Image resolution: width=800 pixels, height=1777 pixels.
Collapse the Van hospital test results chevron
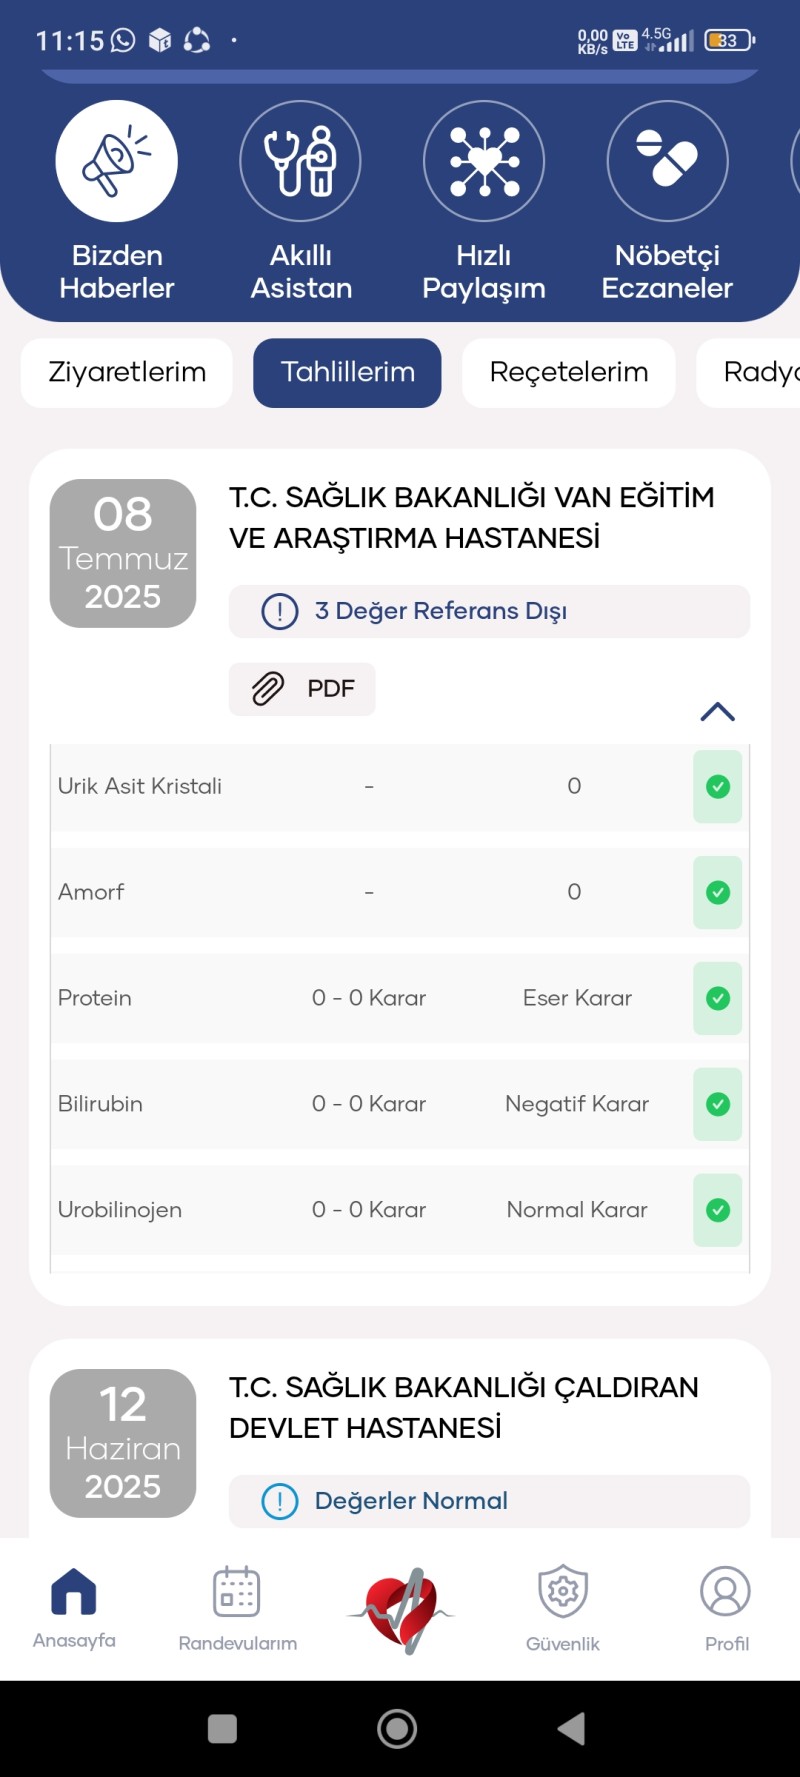point(718,712)
